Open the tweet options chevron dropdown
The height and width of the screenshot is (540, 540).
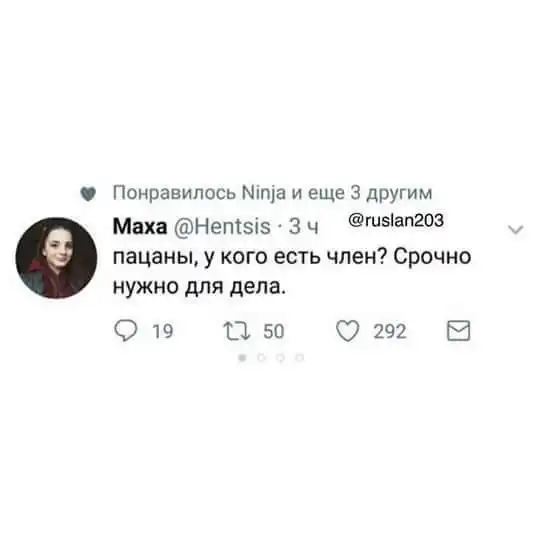pyautogui.click(x=516, y=229)
